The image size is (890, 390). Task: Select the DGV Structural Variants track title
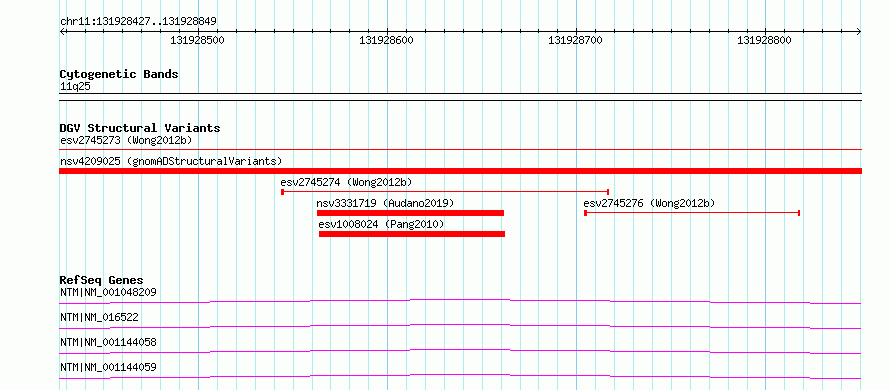click(140, 128)
